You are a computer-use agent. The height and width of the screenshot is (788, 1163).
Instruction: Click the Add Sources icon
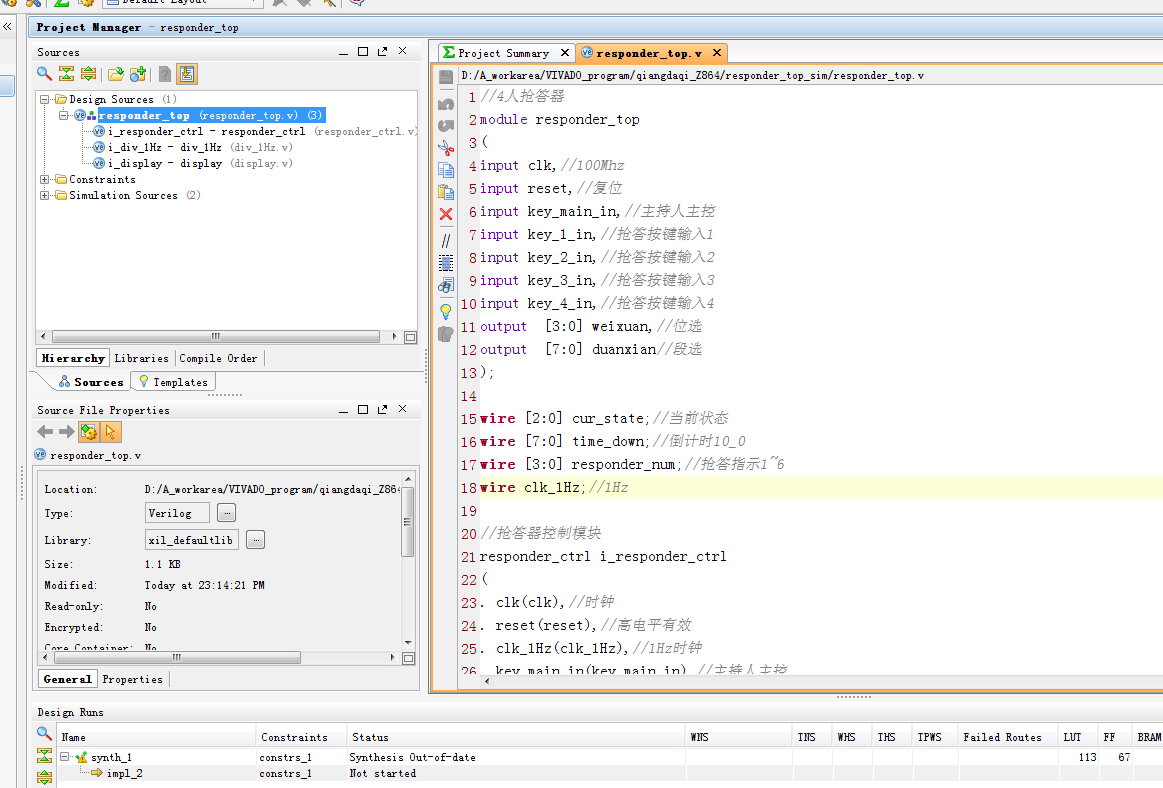(138, 73)
